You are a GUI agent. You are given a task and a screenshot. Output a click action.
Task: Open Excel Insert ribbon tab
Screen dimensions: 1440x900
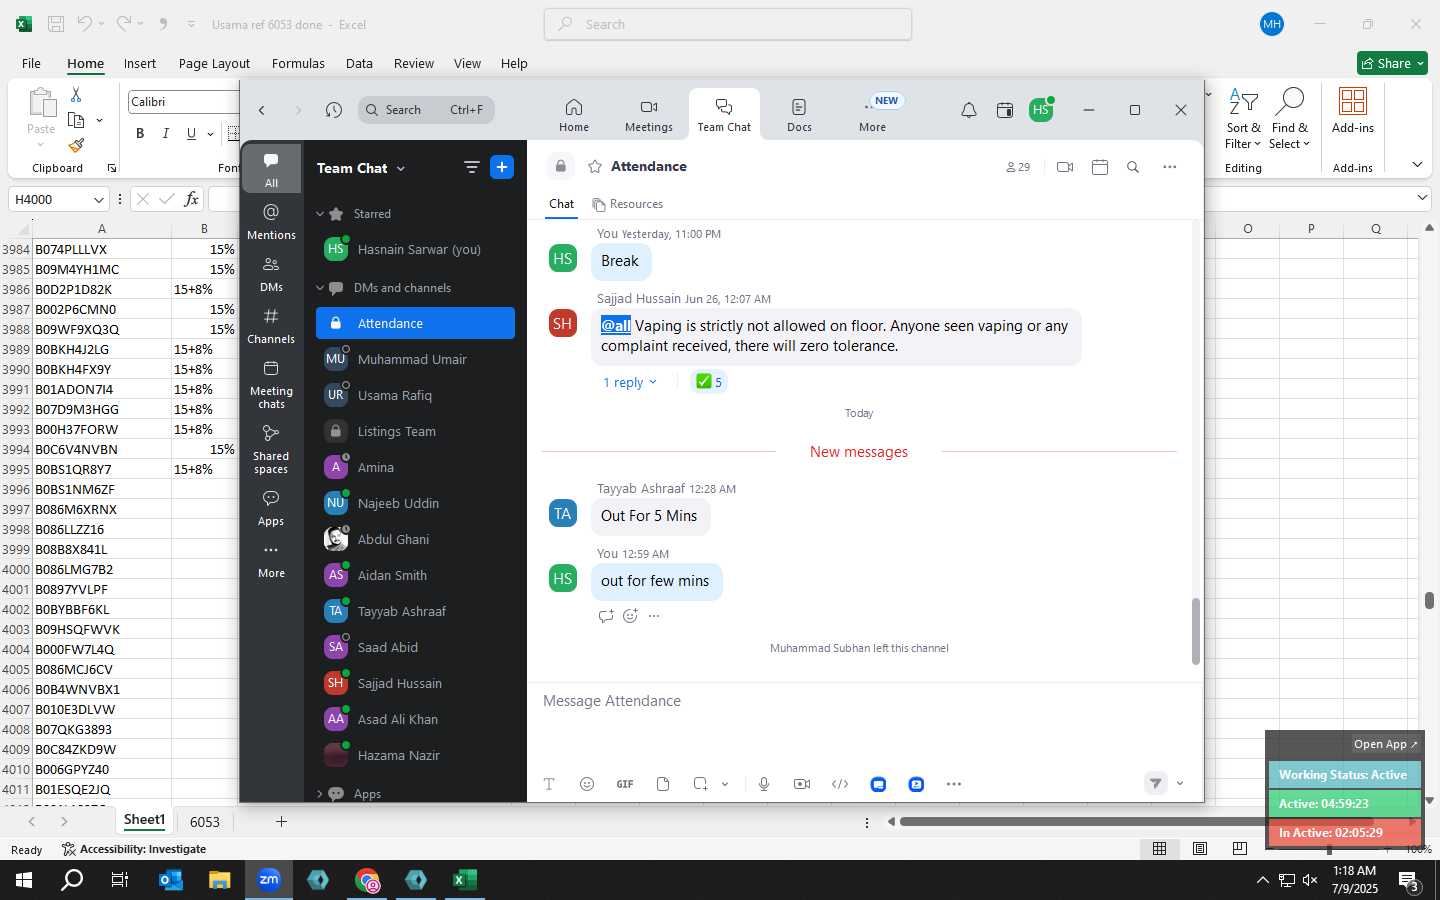[x=140, y=63]
